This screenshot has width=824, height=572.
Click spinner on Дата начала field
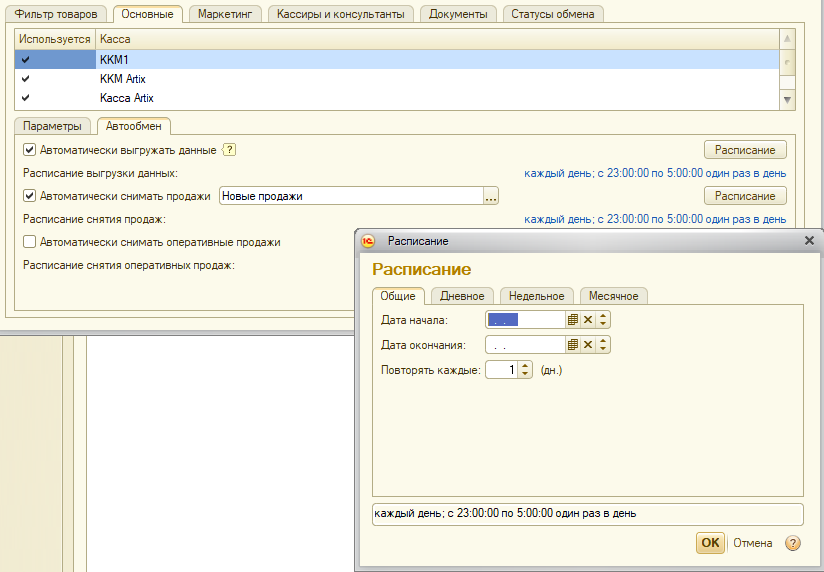point(603,320)
